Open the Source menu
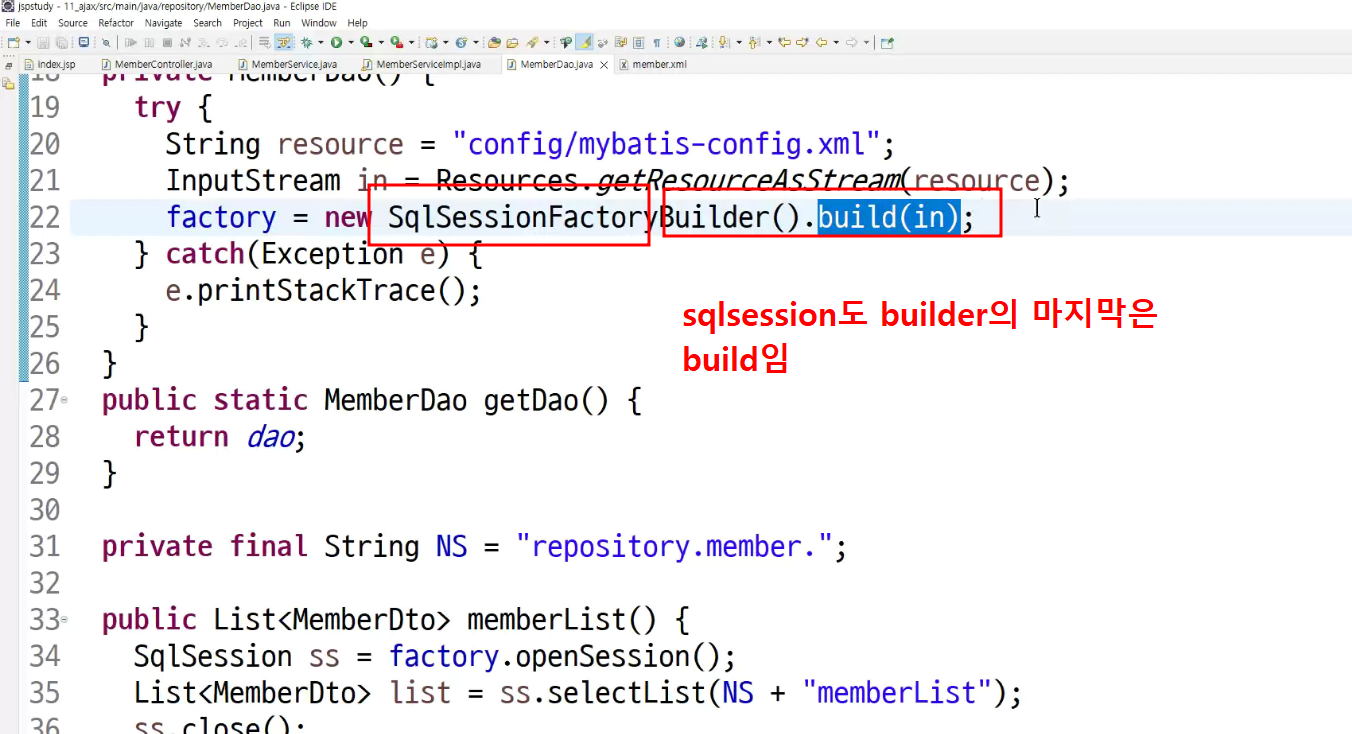This screenshot has width=1352, height=734. point(72,23)
